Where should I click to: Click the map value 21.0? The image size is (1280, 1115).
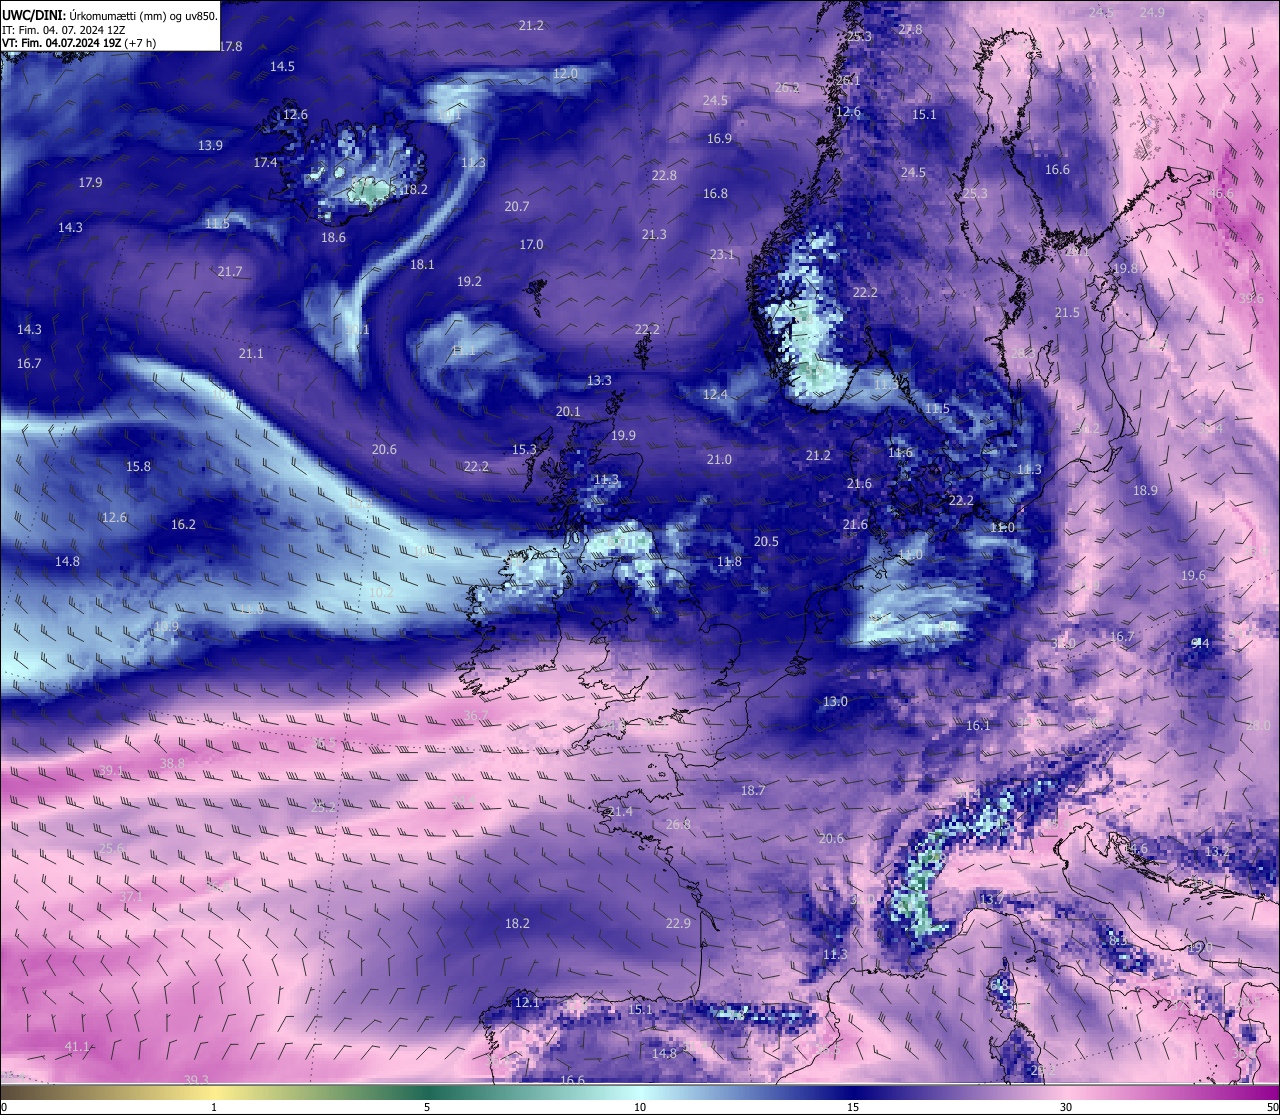point(719,459)
